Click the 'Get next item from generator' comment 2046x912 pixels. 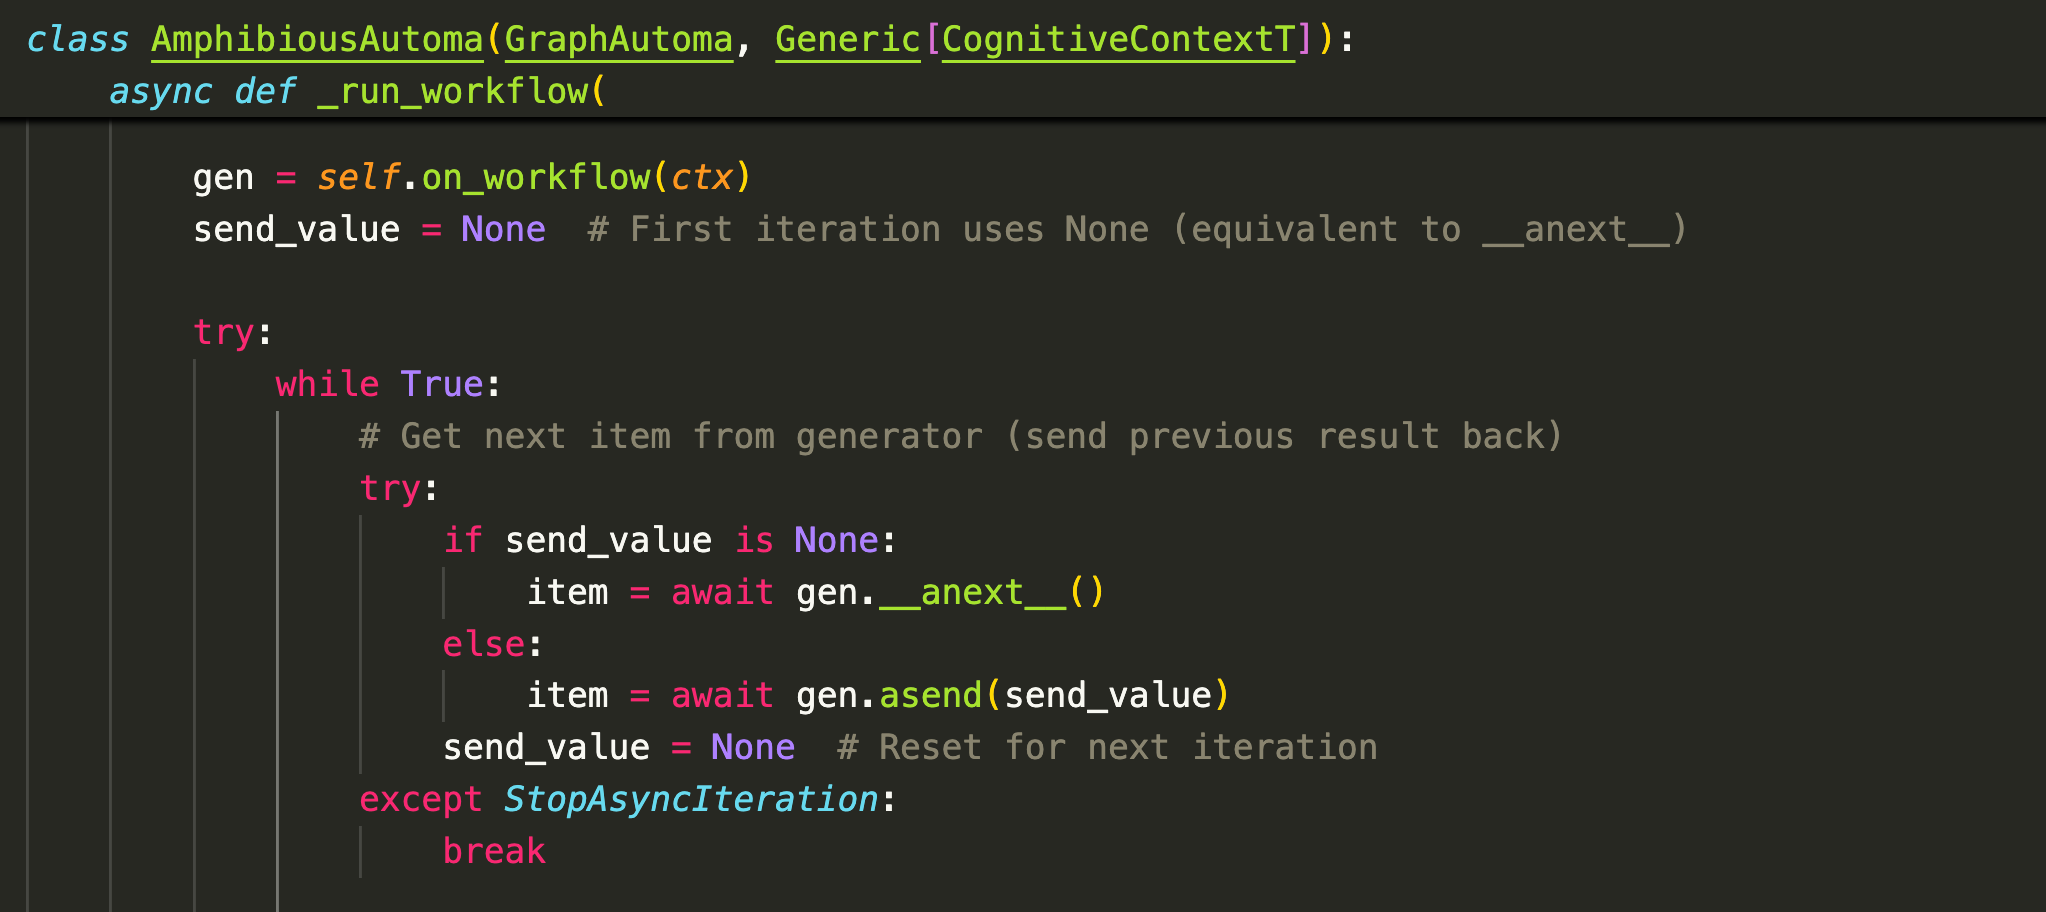click(960, 437)
